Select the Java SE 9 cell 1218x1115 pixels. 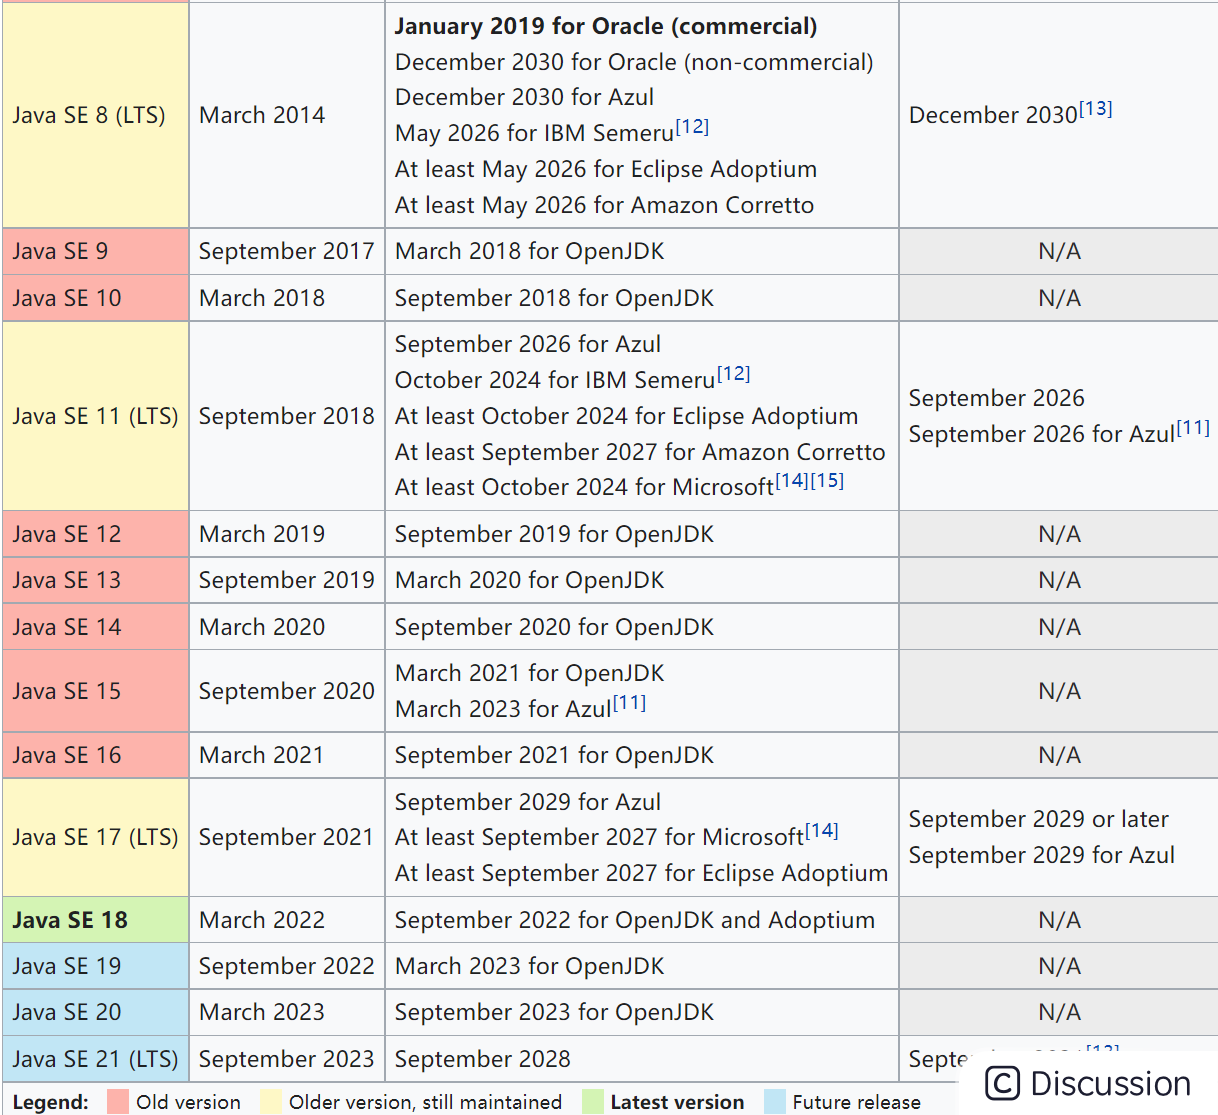click(96, 251)
